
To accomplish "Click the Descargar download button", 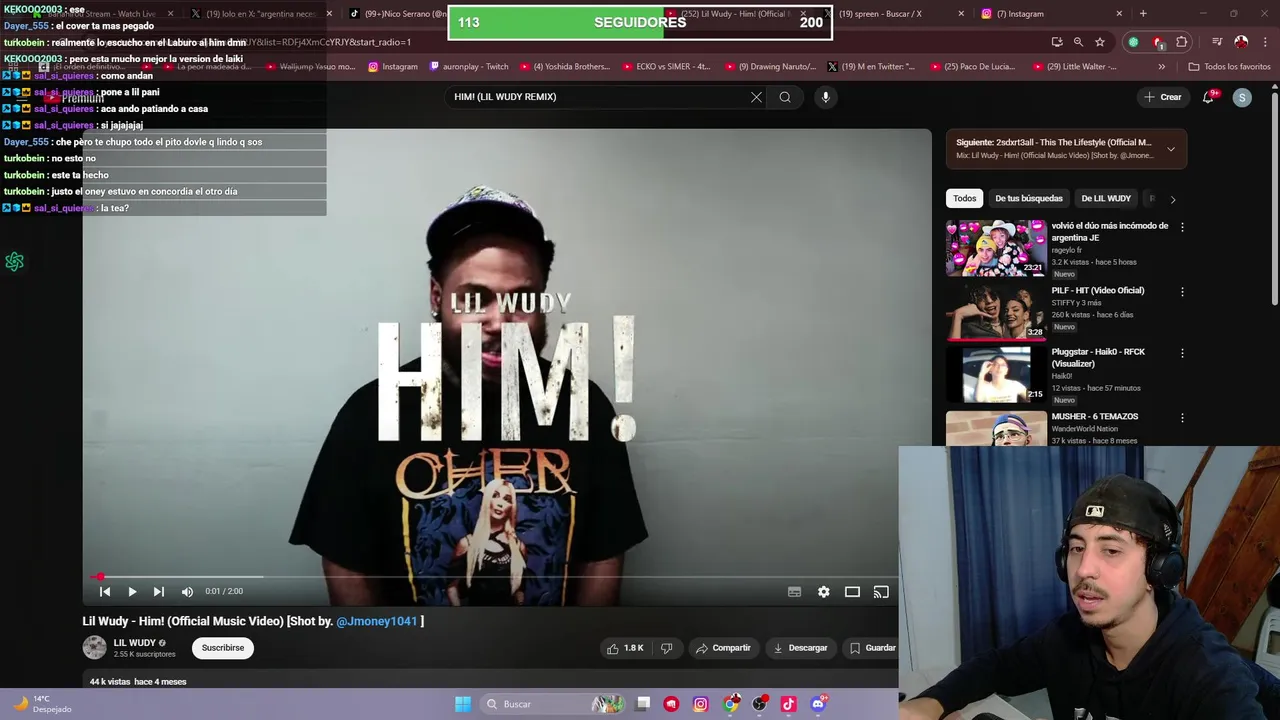I will click(800, 648).
